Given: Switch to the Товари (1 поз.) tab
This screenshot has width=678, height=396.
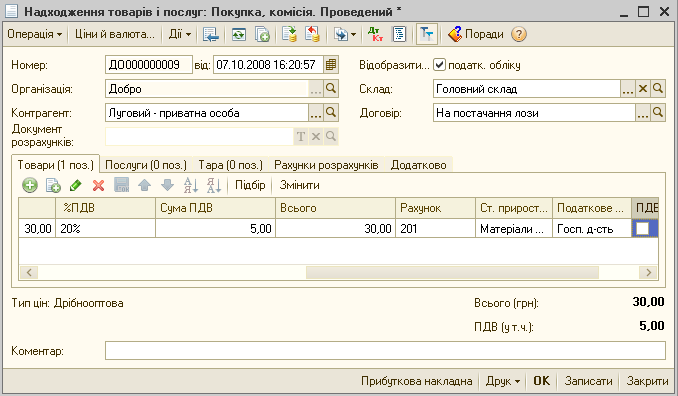Looking at the screenshot, I should [55, 165].
